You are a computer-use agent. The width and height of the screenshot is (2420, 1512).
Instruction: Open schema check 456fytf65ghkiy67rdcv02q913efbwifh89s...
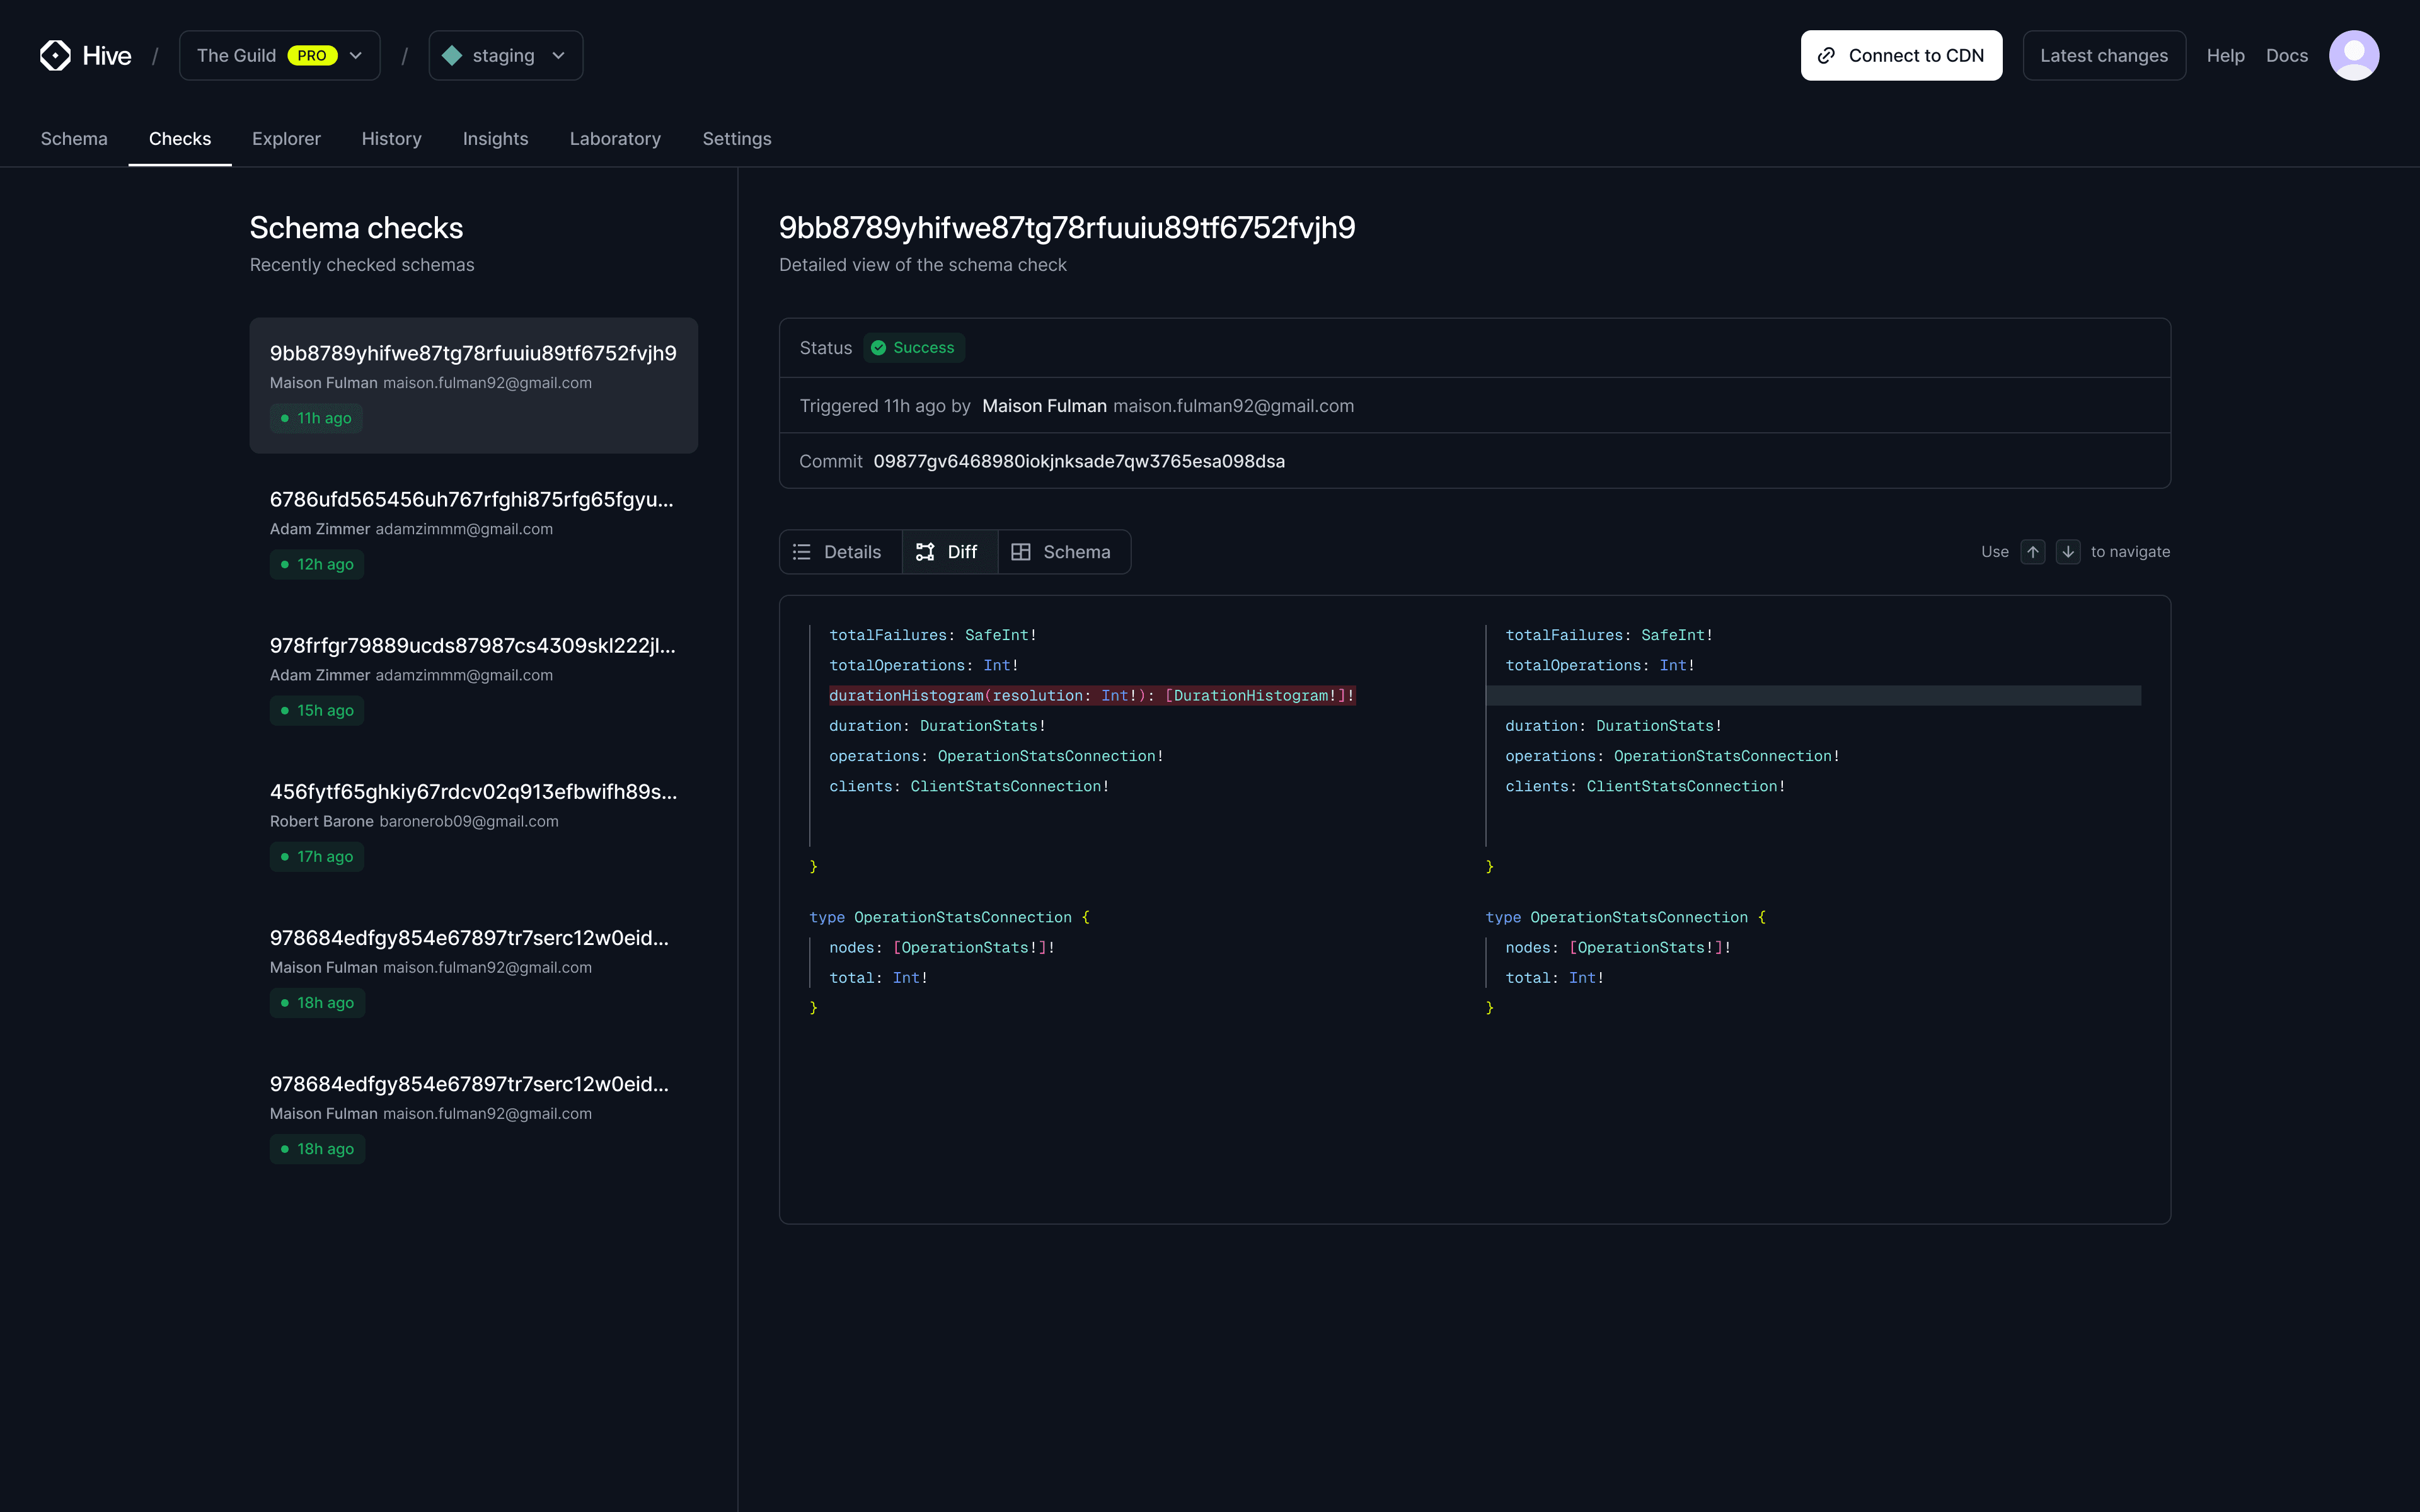(x=473, y=824)
